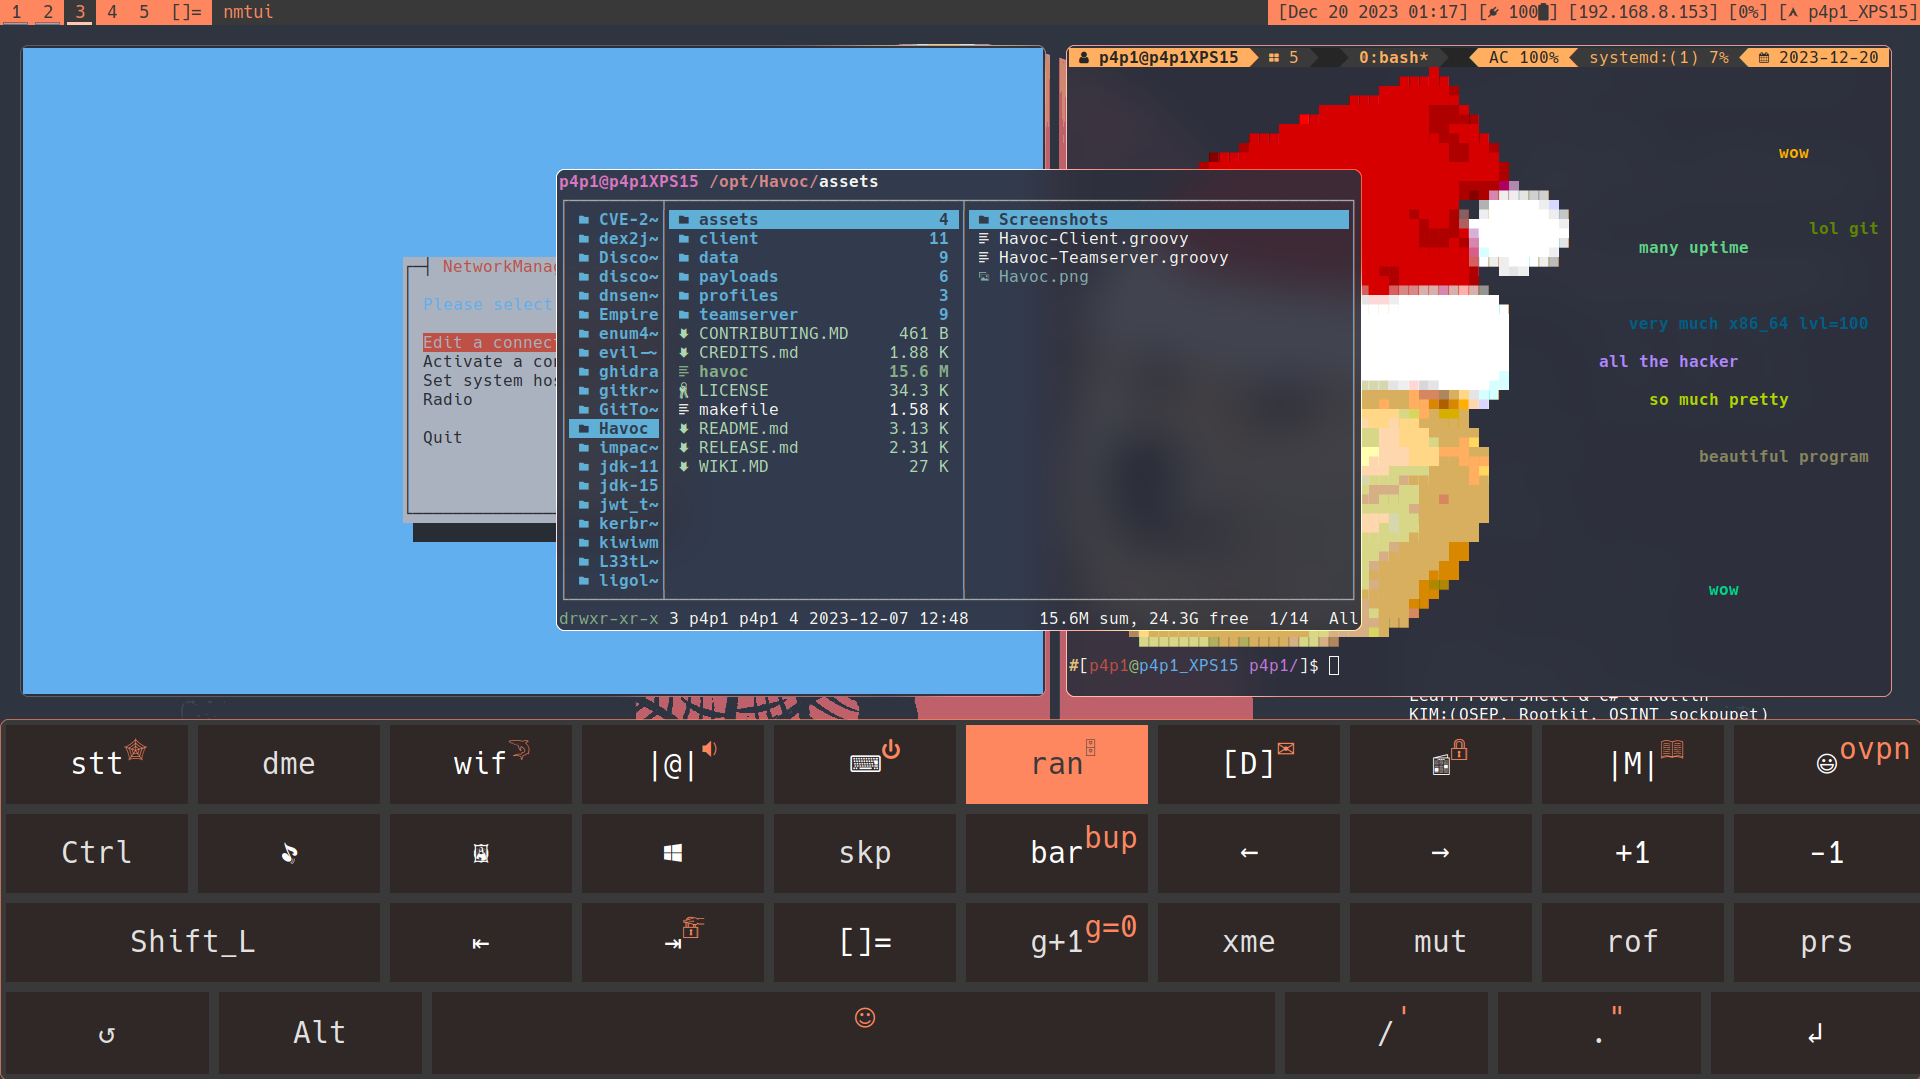Open the teamserver folder in ranger

(x=747, y=315)
